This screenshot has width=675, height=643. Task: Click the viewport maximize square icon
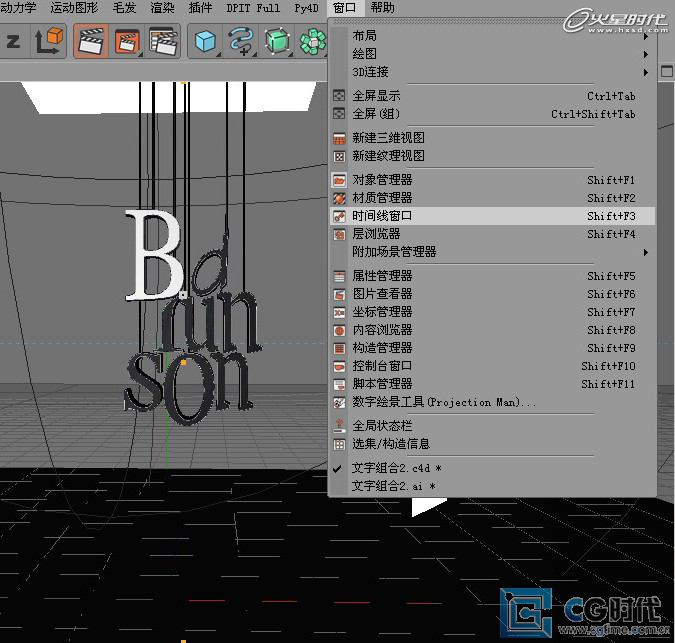[666, 71]
